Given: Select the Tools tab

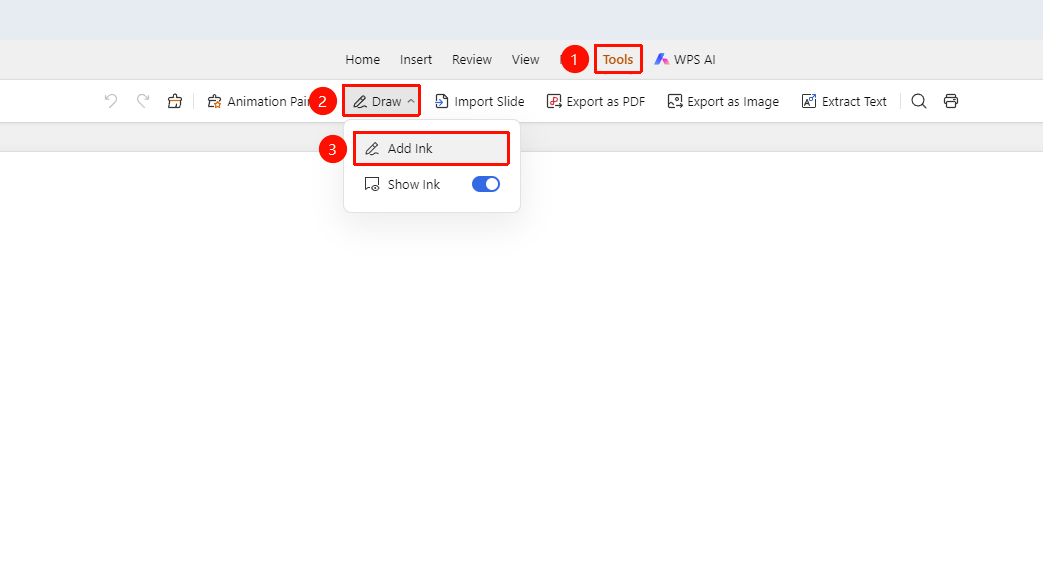Looking at the screenshot, I should (x=618, y=59).
